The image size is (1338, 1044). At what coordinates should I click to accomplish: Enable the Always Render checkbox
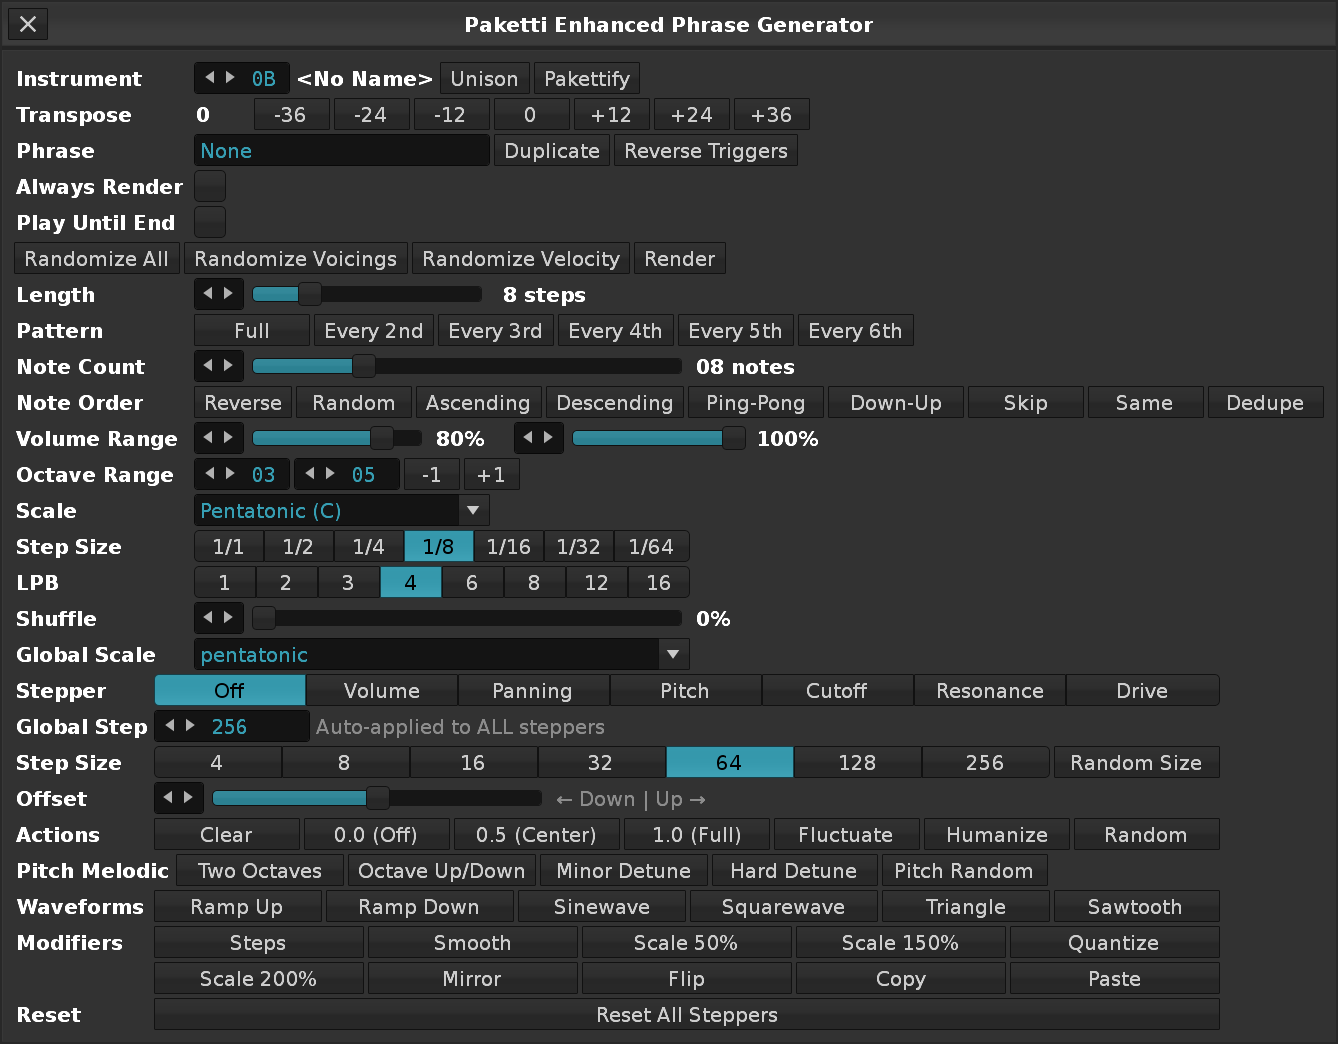[x=210, y=186]
